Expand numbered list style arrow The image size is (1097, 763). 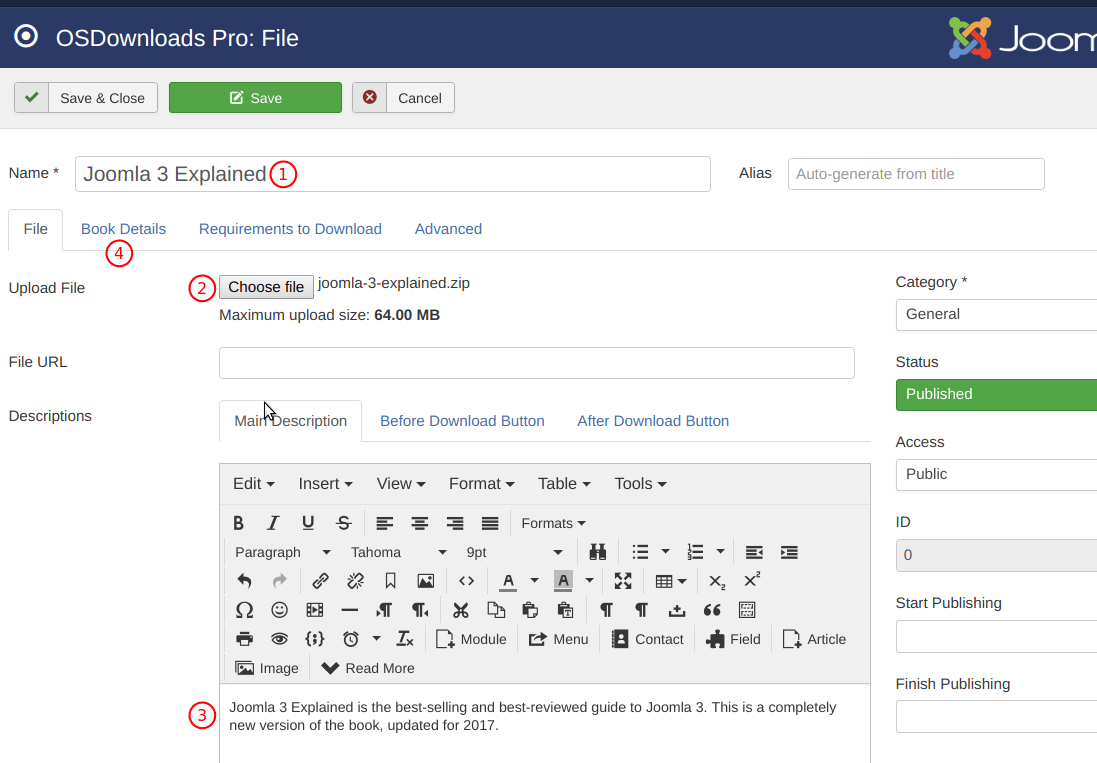pos(720,552)
